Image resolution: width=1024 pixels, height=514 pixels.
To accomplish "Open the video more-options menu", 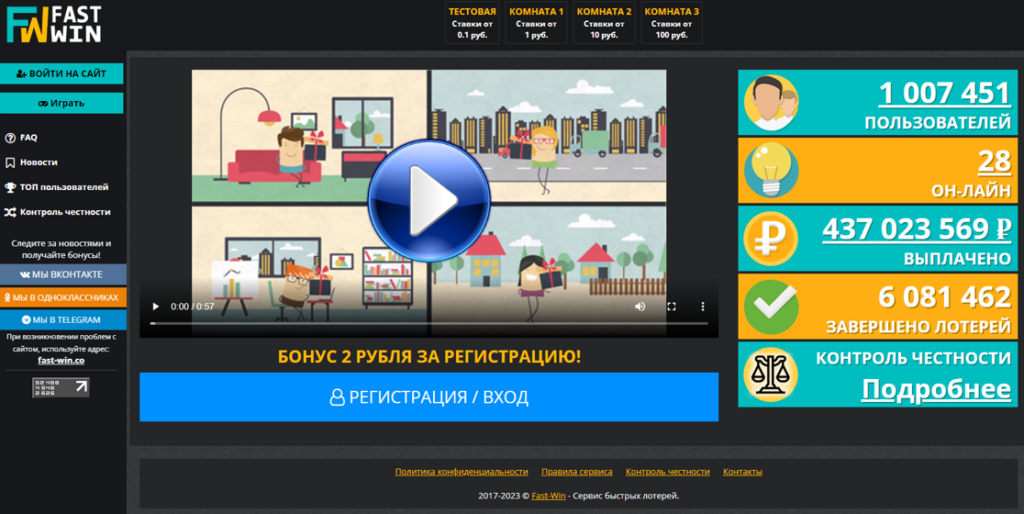I will [x=703, y=306].
